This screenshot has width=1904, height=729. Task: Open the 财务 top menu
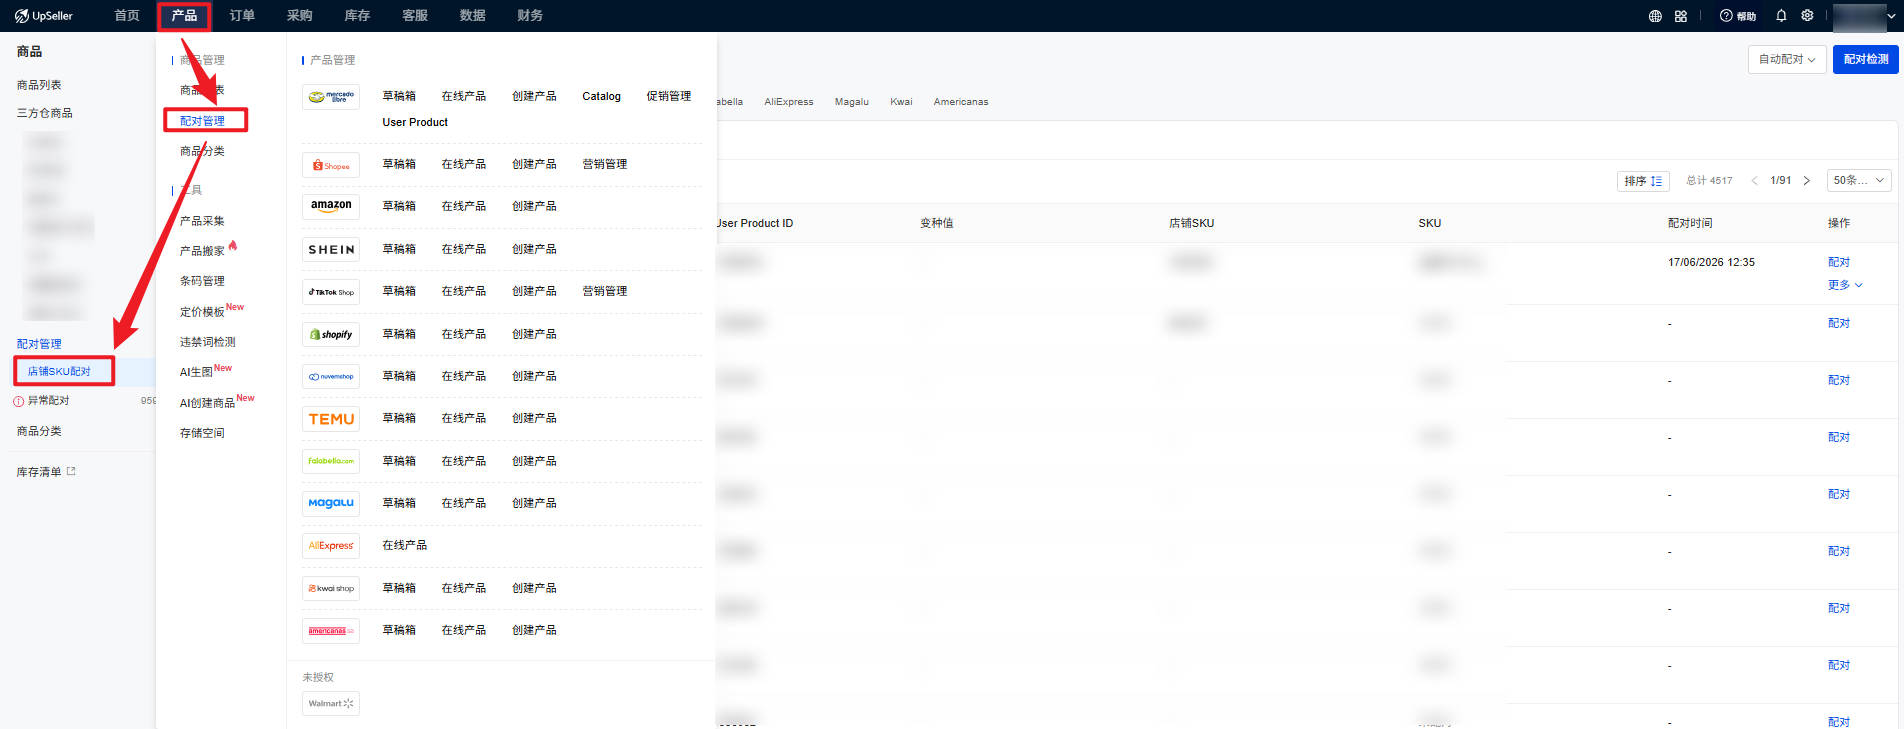530,16
